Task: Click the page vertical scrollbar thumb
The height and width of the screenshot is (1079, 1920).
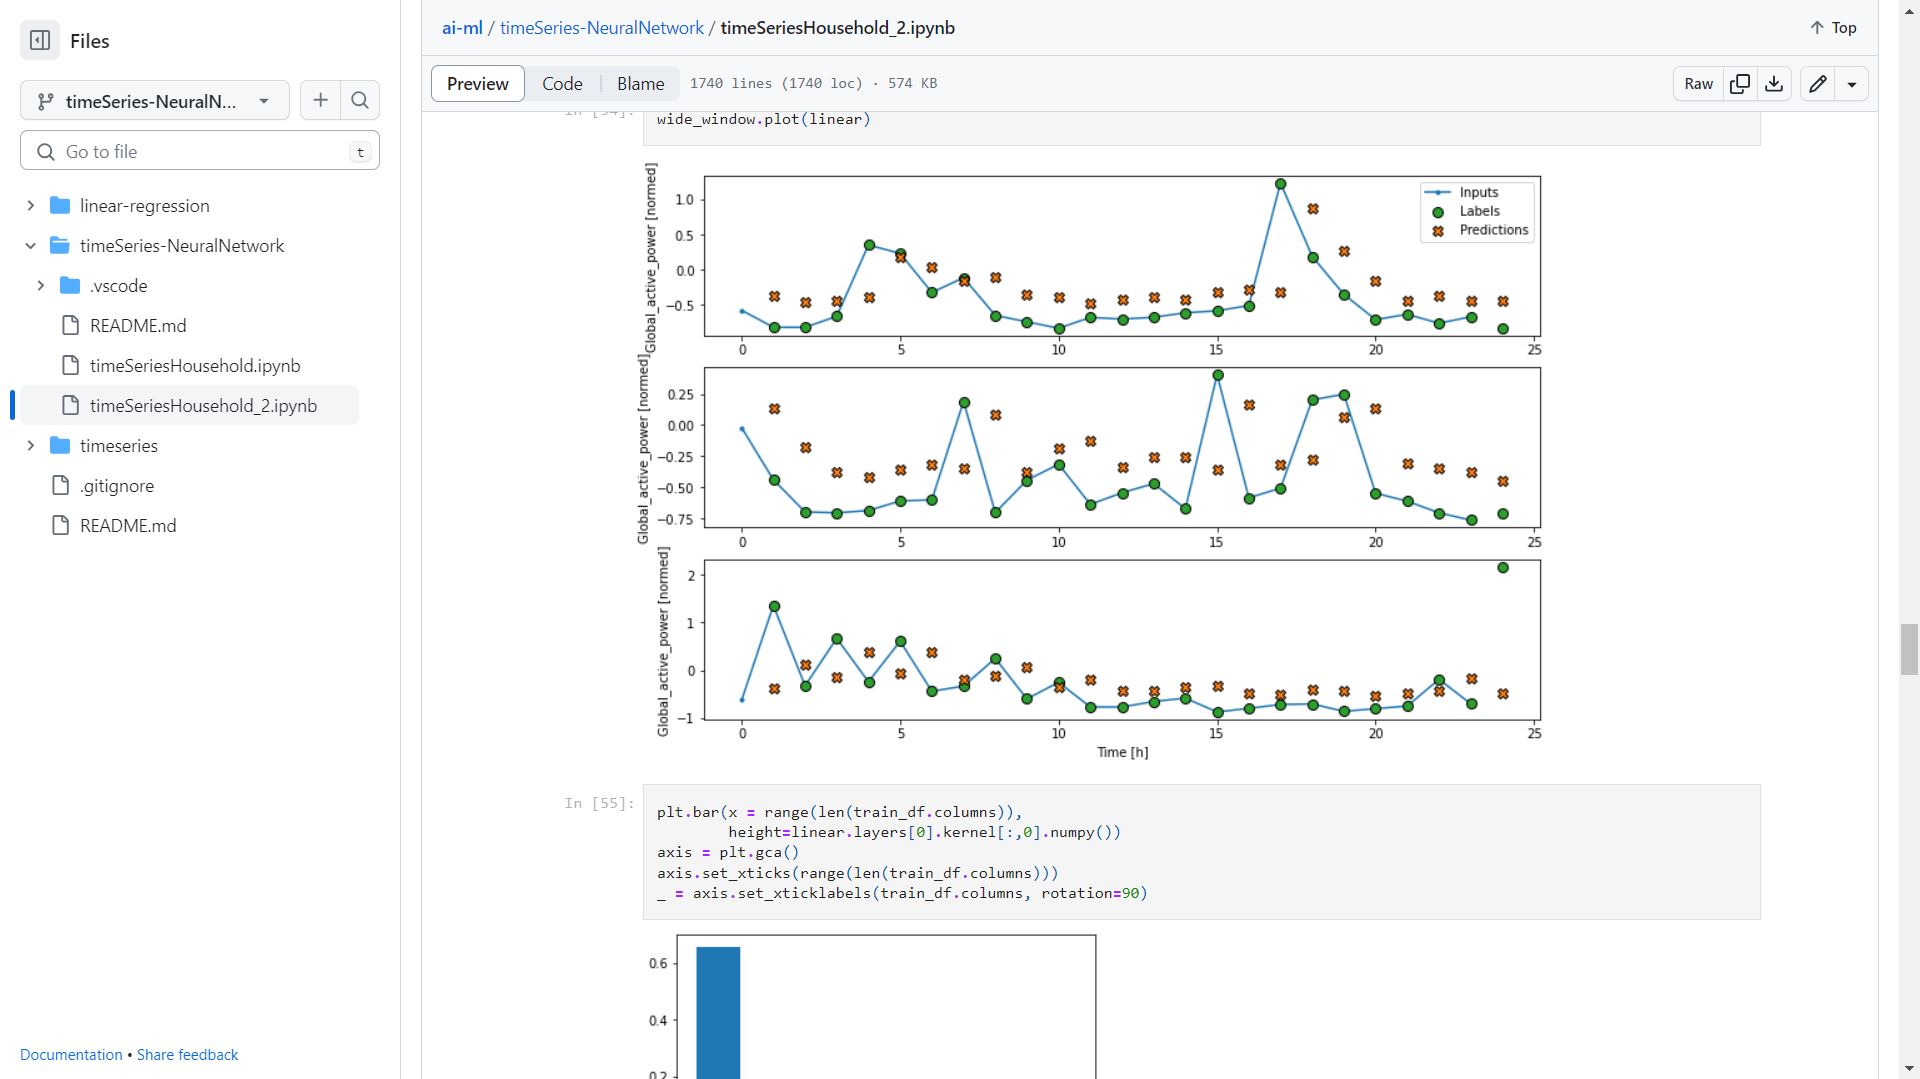Action: pos(1909,649)
